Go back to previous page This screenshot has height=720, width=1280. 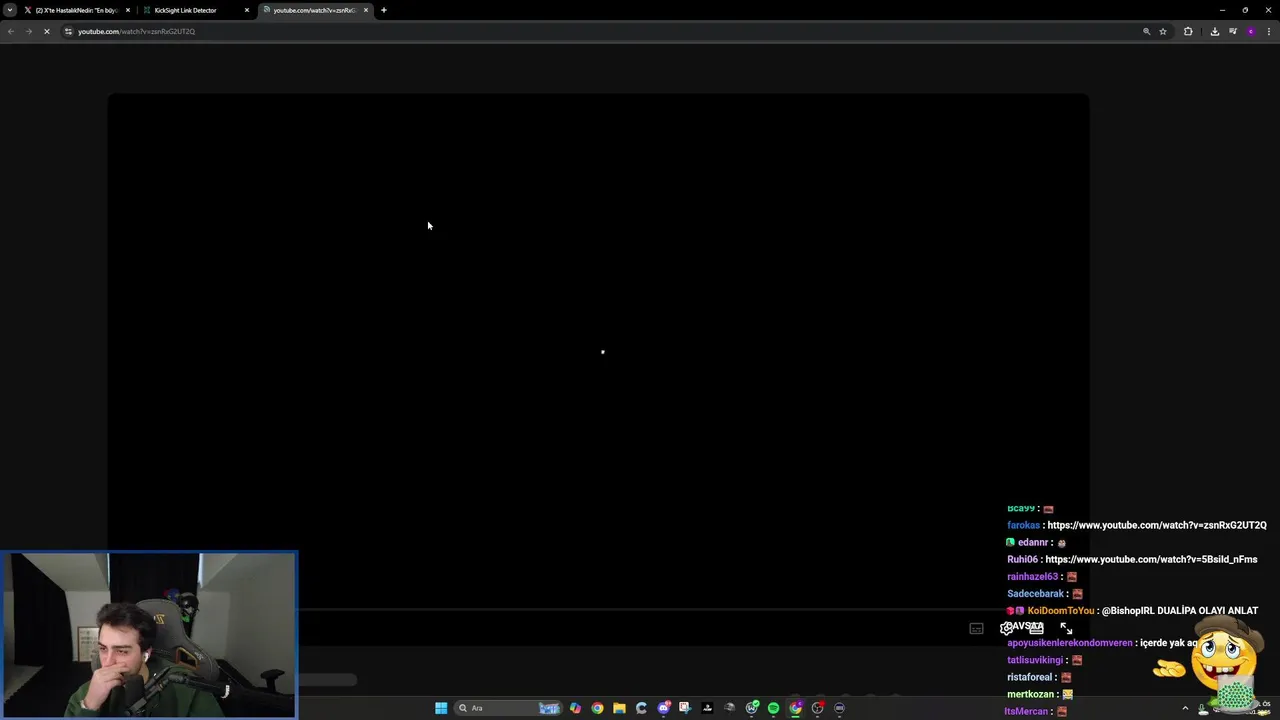pyautogui.click(x=11, y=31)
